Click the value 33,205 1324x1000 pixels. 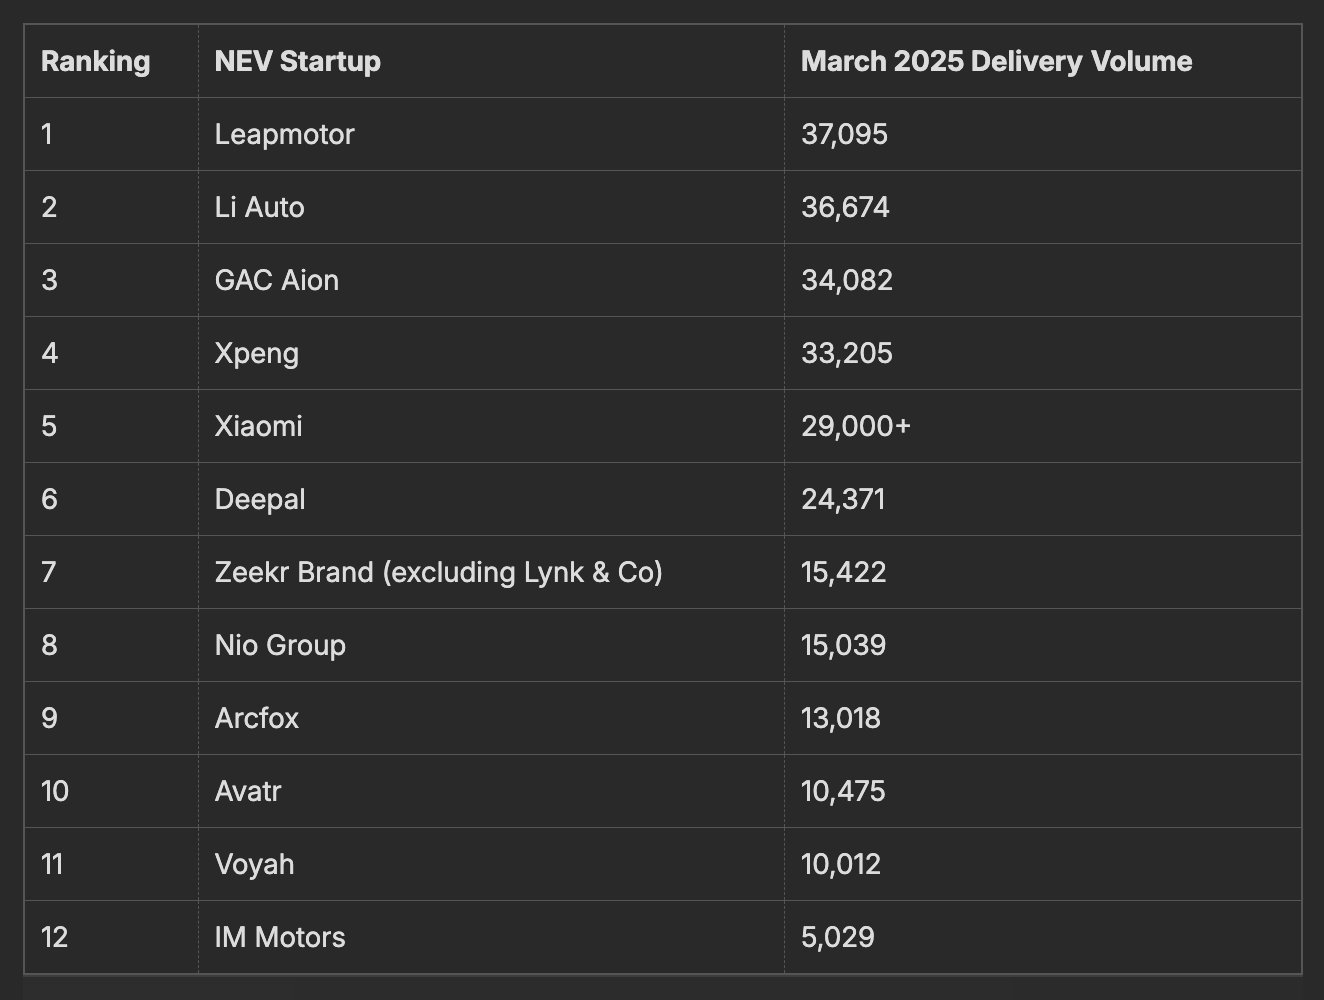pos(847,353)
